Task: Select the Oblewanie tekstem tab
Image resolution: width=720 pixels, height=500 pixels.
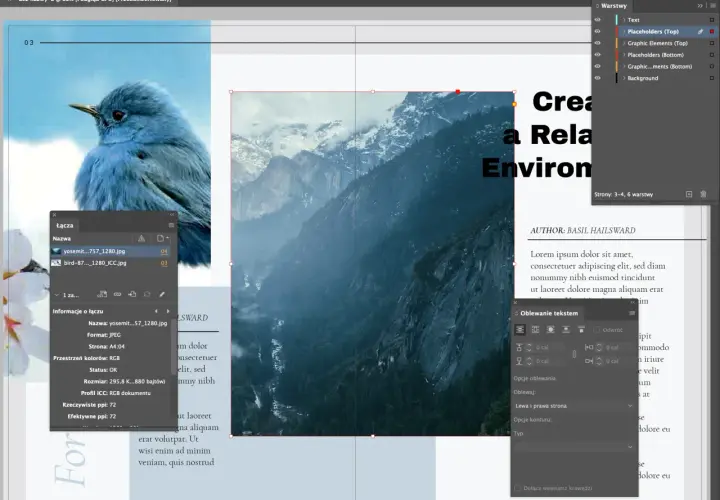Action: click(x=549, y=313)
